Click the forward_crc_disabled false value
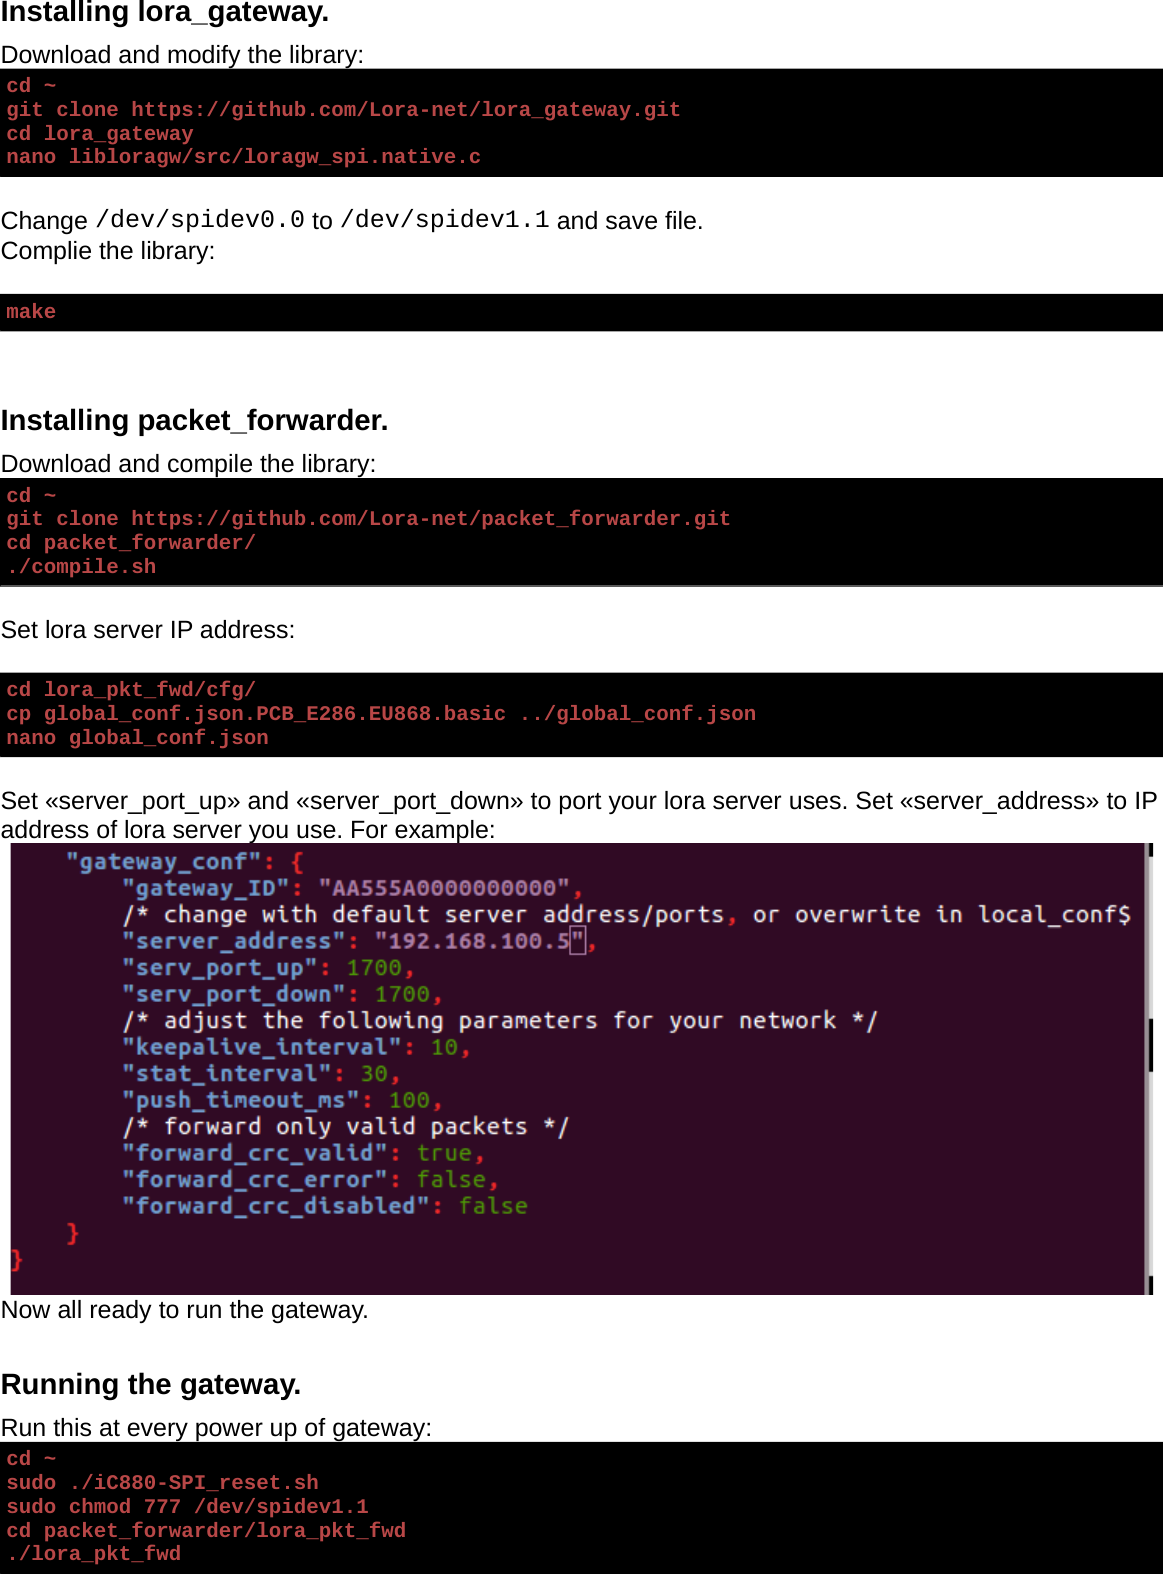This screenshot has width=1163, height=1574. click(492, 1206)
